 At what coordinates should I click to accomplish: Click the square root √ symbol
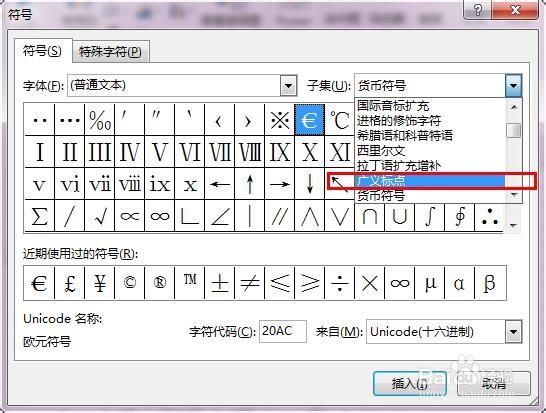[100, 216]
